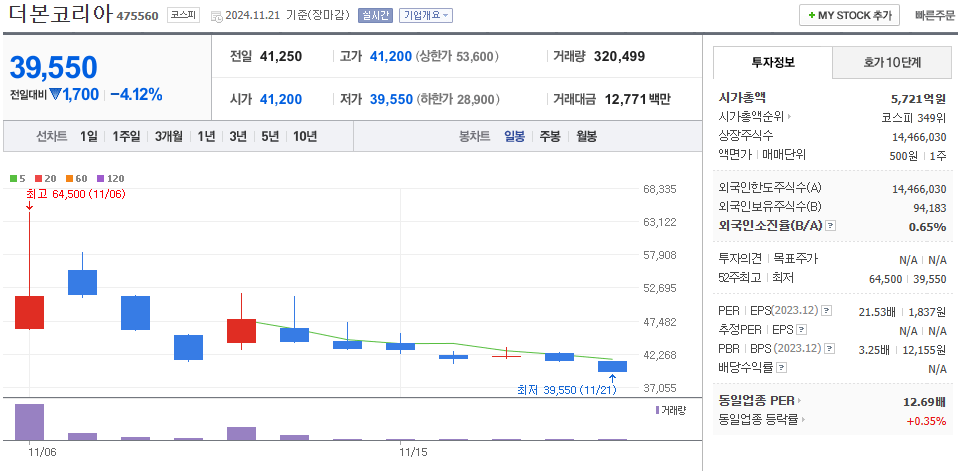Click the 상장주식수 value 14,466,030

click(919, 137)
